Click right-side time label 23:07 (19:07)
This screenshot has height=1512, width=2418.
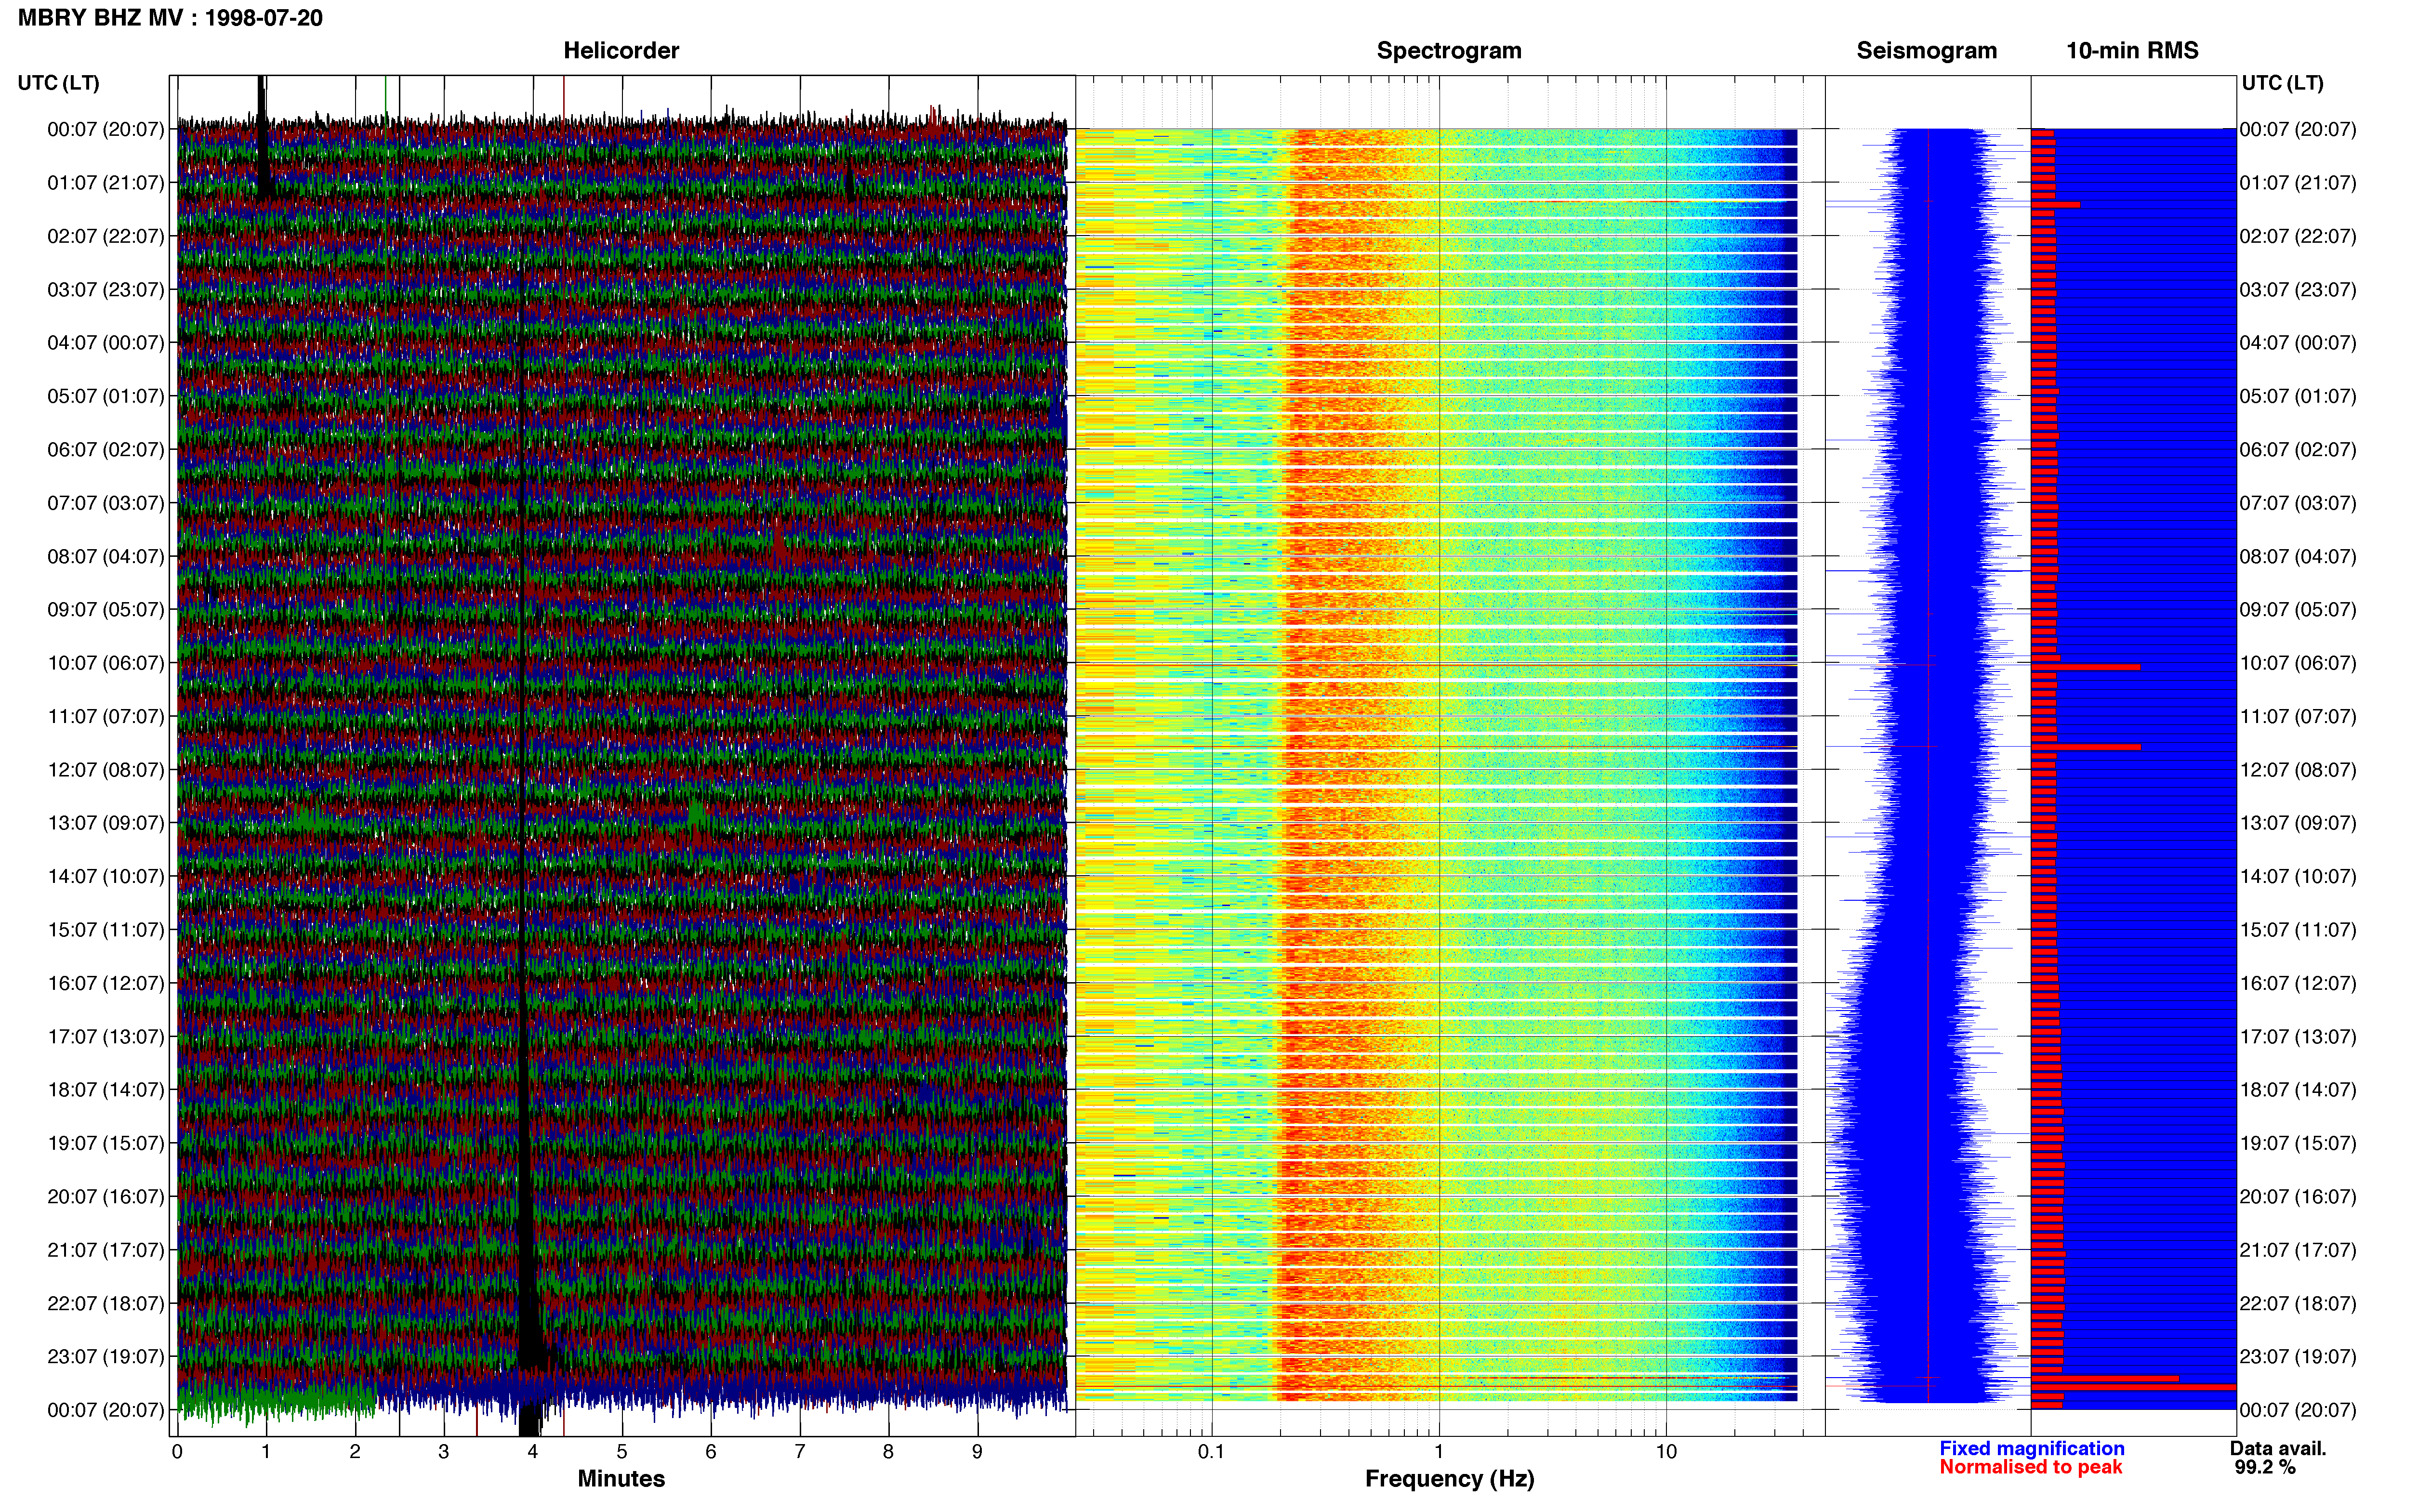[x=2298, y=1357]
